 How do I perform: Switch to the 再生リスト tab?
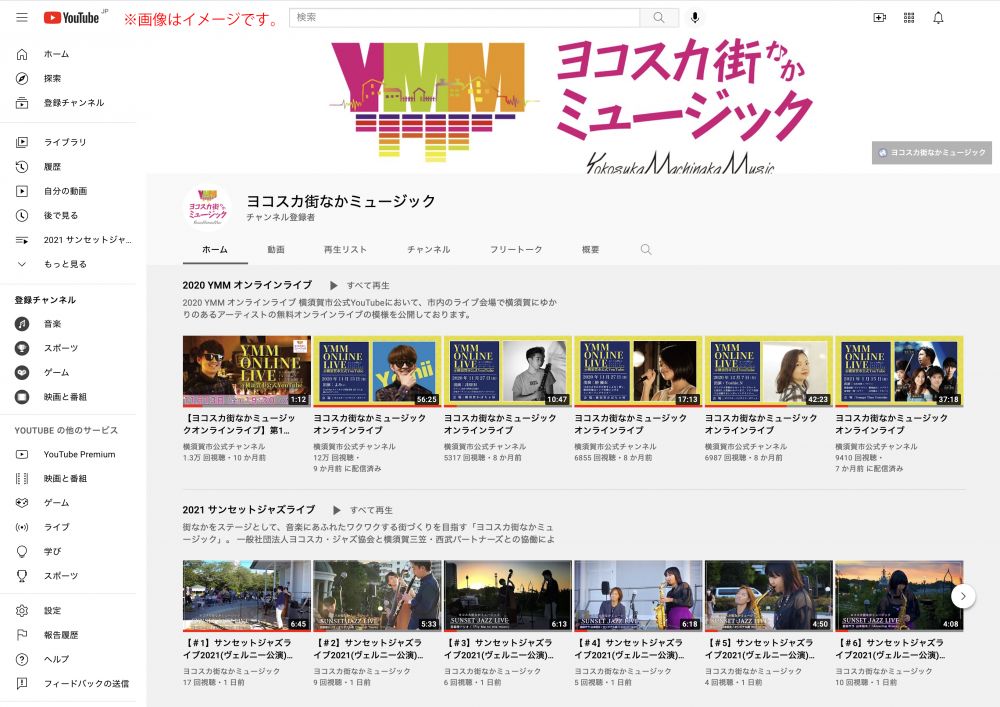pos(345,249)
